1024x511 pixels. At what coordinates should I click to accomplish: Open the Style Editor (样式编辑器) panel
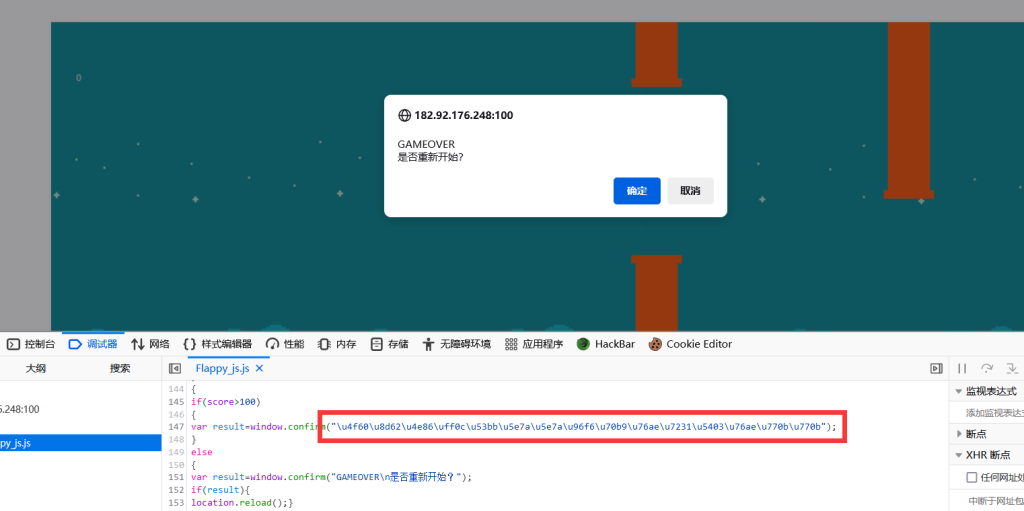pos(217,344)
